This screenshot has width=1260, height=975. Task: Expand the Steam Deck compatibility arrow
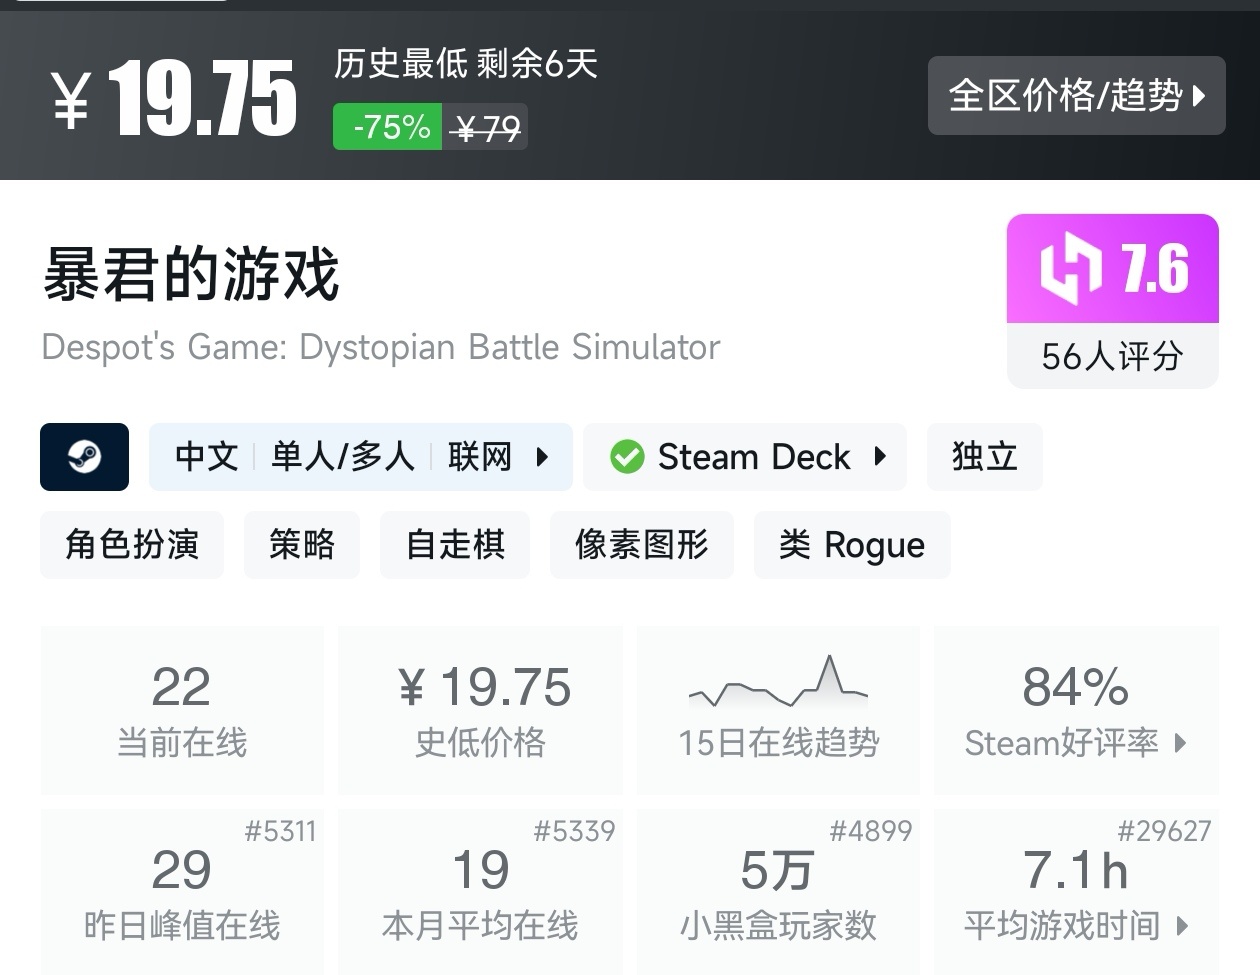click(x=880, y=457)
